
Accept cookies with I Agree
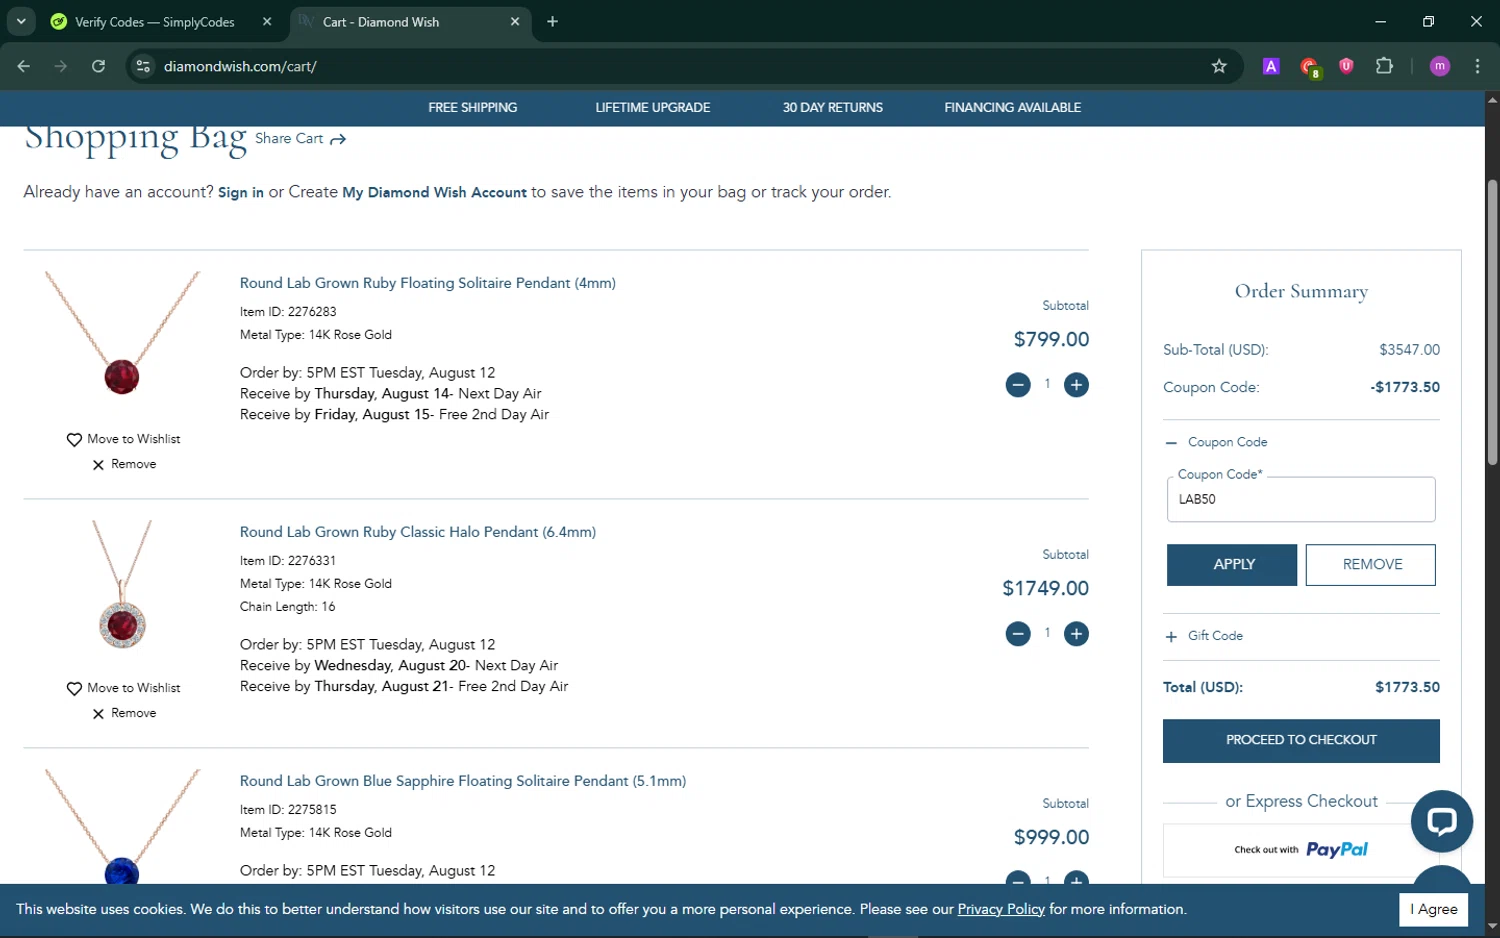coord(1434,909)
